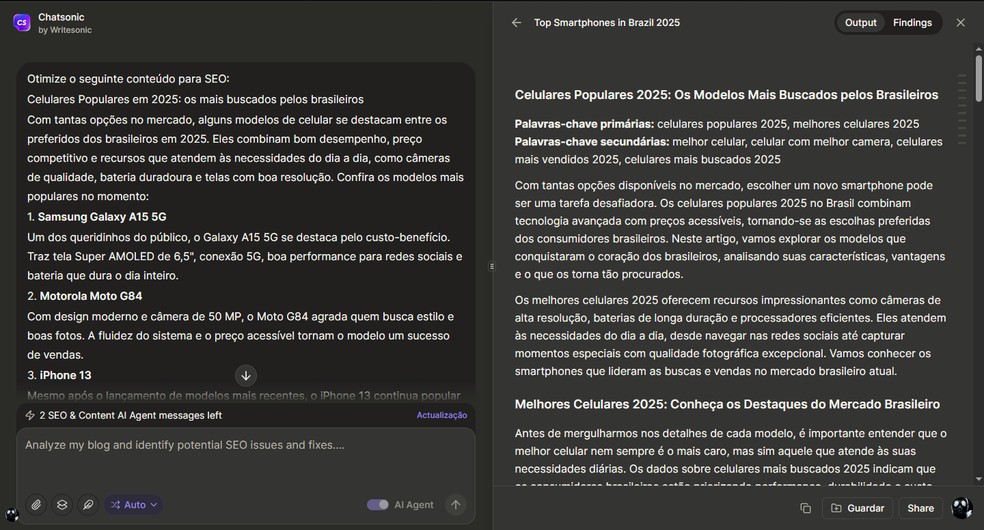The image size is (984, 530).
Task: Click the stacked layers icon in chat input
Action: 62,504
